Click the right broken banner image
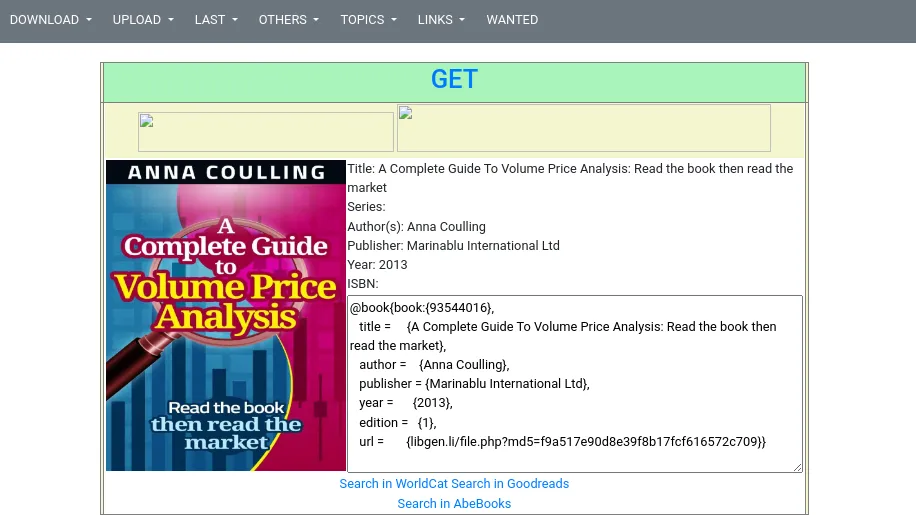 (x=584, y=128)
